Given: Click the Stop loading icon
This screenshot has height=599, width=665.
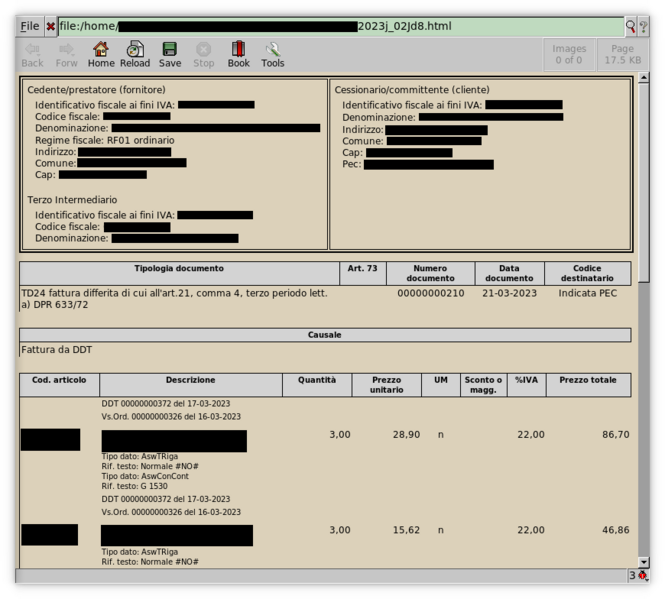Looking at the screenshot, I should point(204,54).
